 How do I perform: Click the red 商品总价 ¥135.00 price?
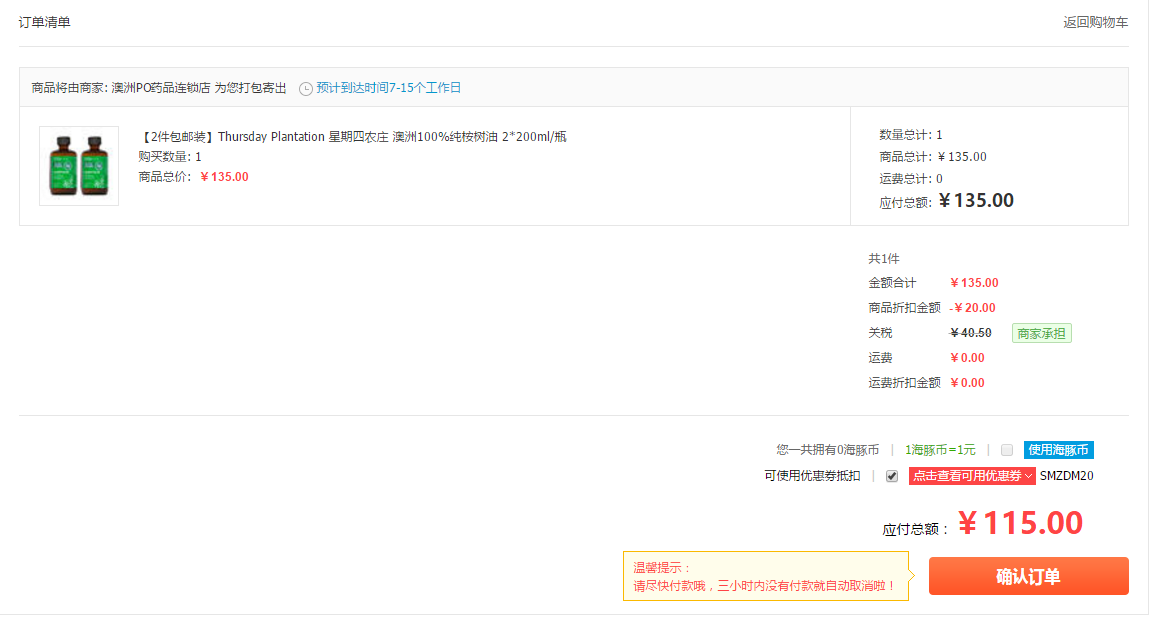[x=224, y=177]
